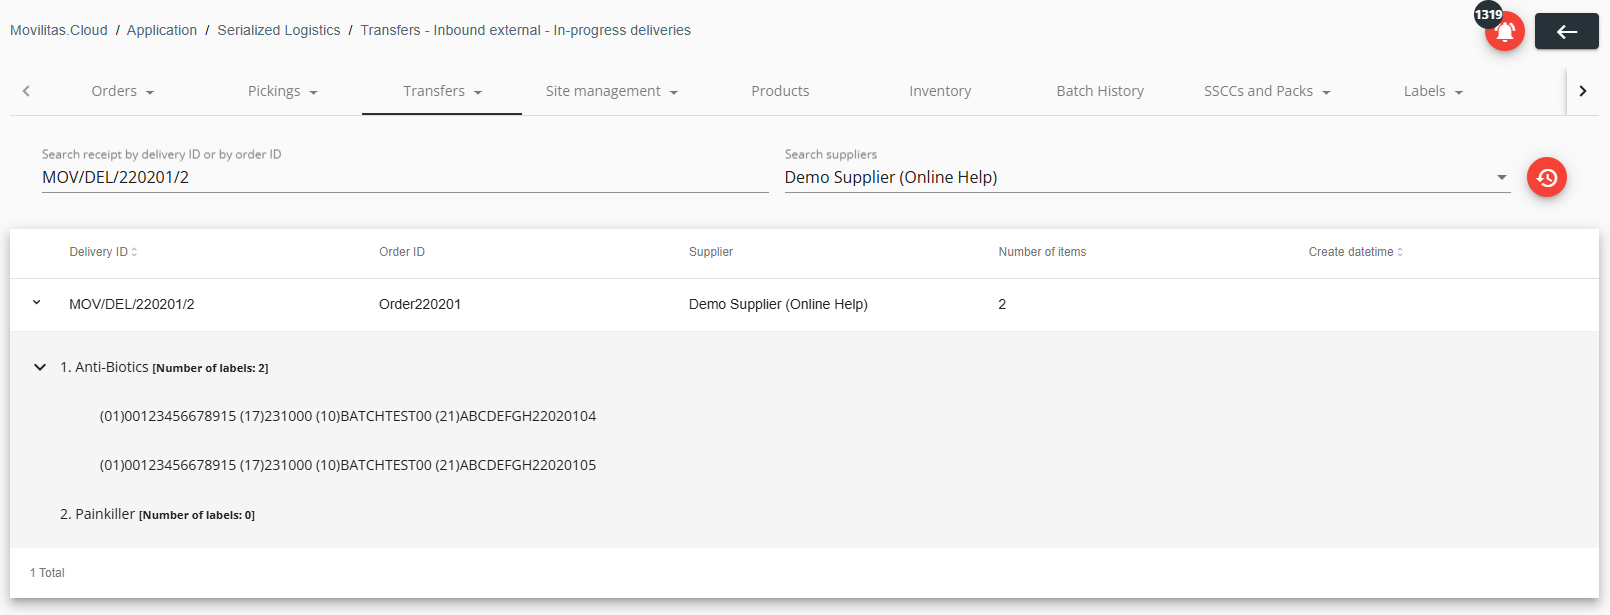Screen dimensions: 1610x615
Task: Open the notifications bell icon
Action: coord(1504,32)
